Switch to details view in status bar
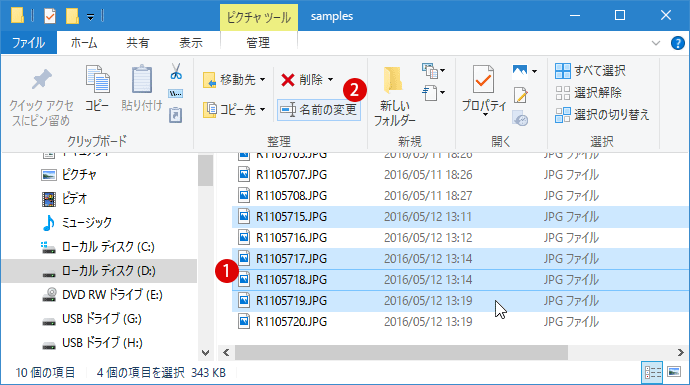The image size is (690, 385). 652,373
